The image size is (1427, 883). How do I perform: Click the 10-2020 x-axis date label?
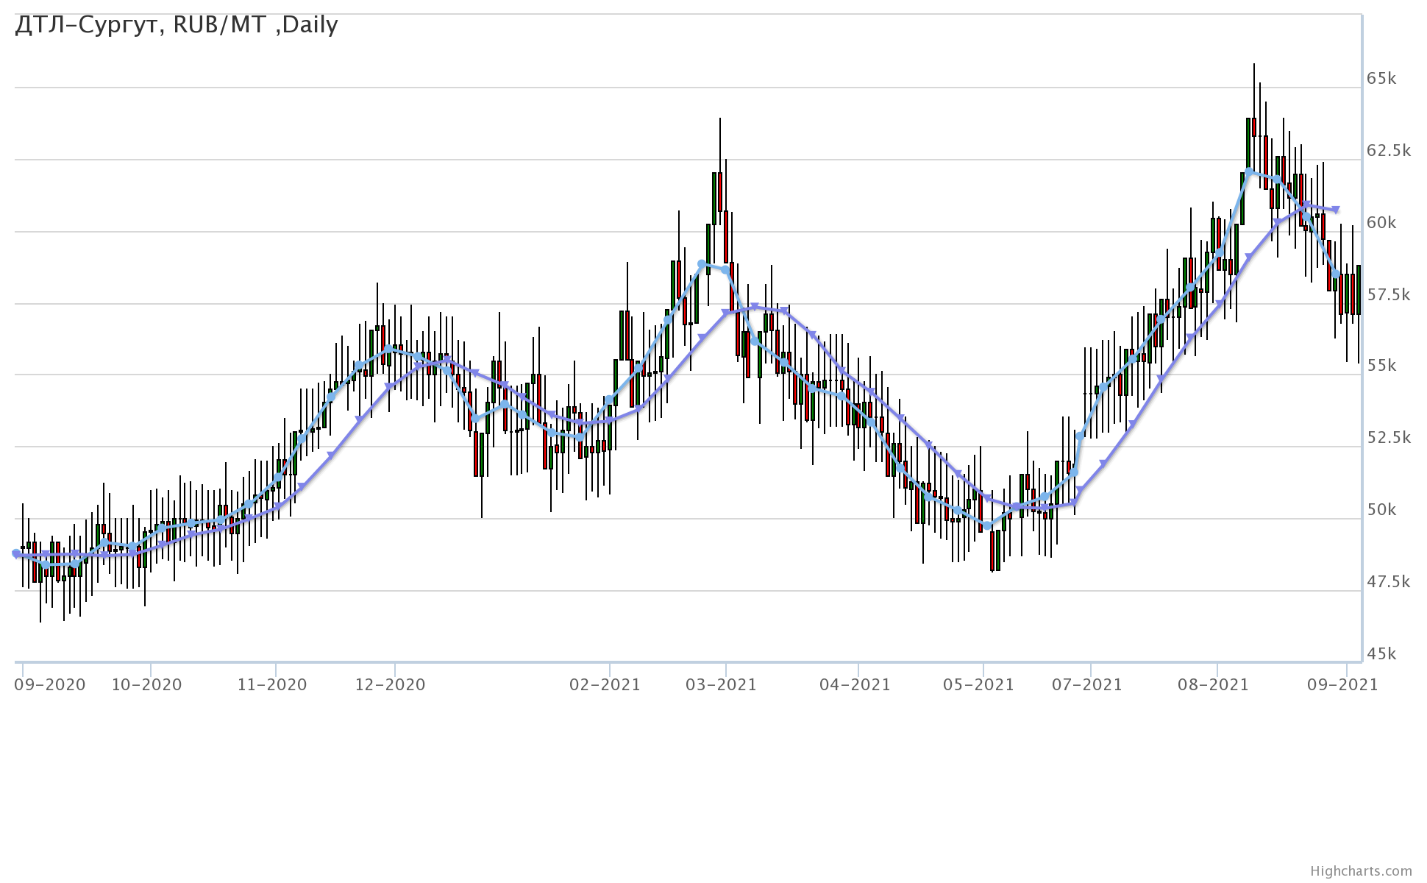[146, 685]
